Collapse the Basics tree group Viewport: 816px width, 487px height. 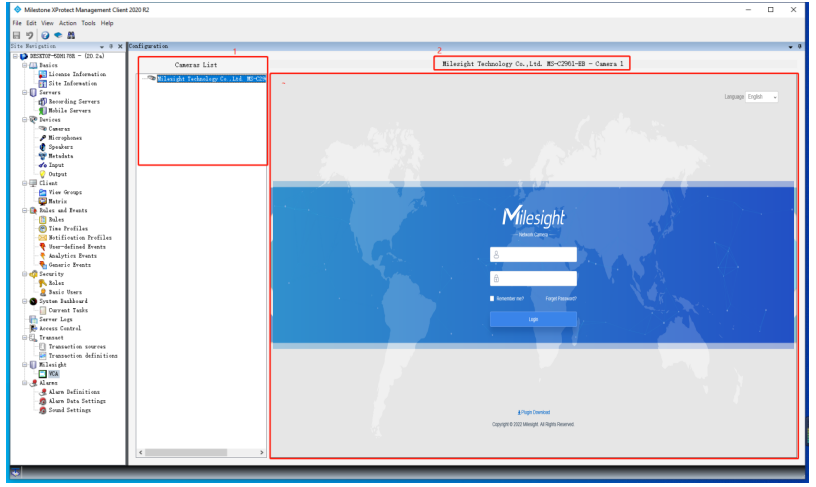pos(24,66)
